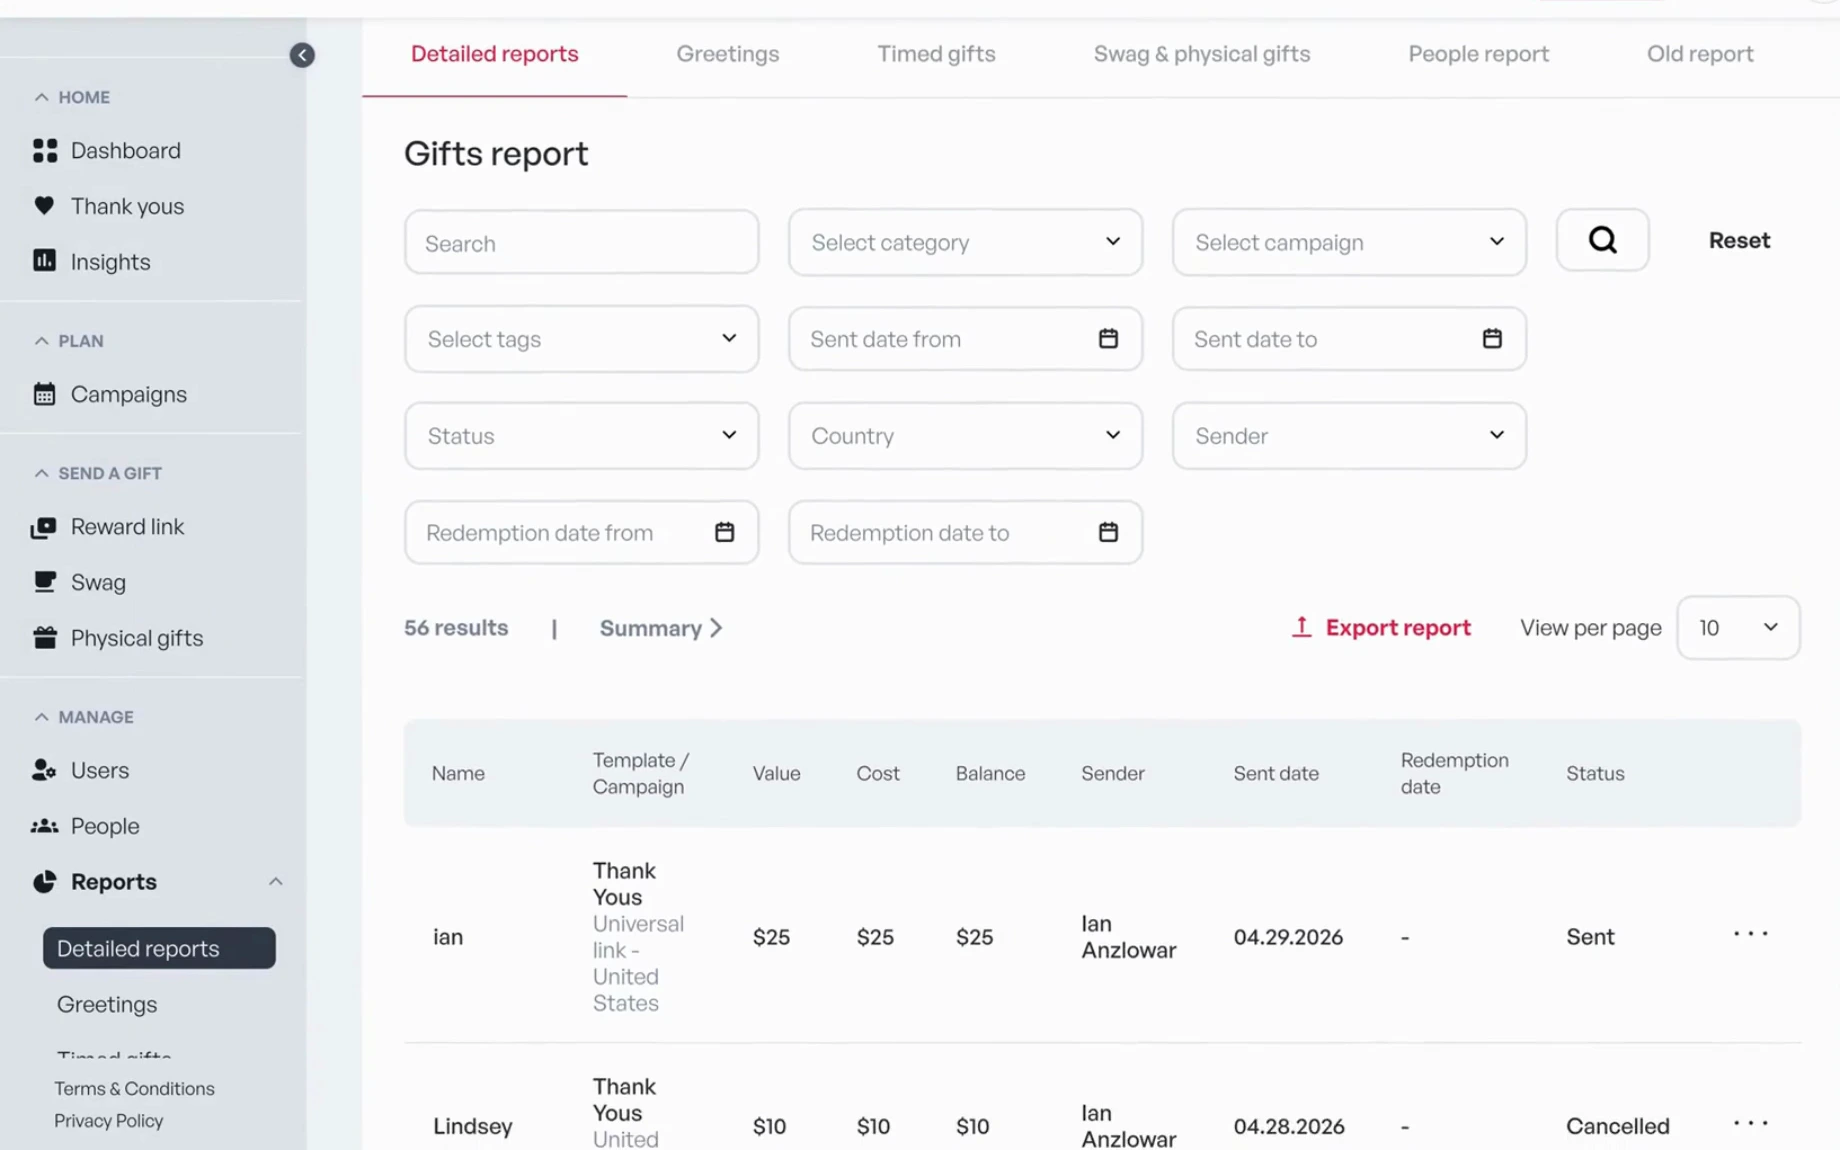Select Detailed reports in sidebar
The width and height of the screenshot is (1840, 1150).
click(x=159, y=948)
